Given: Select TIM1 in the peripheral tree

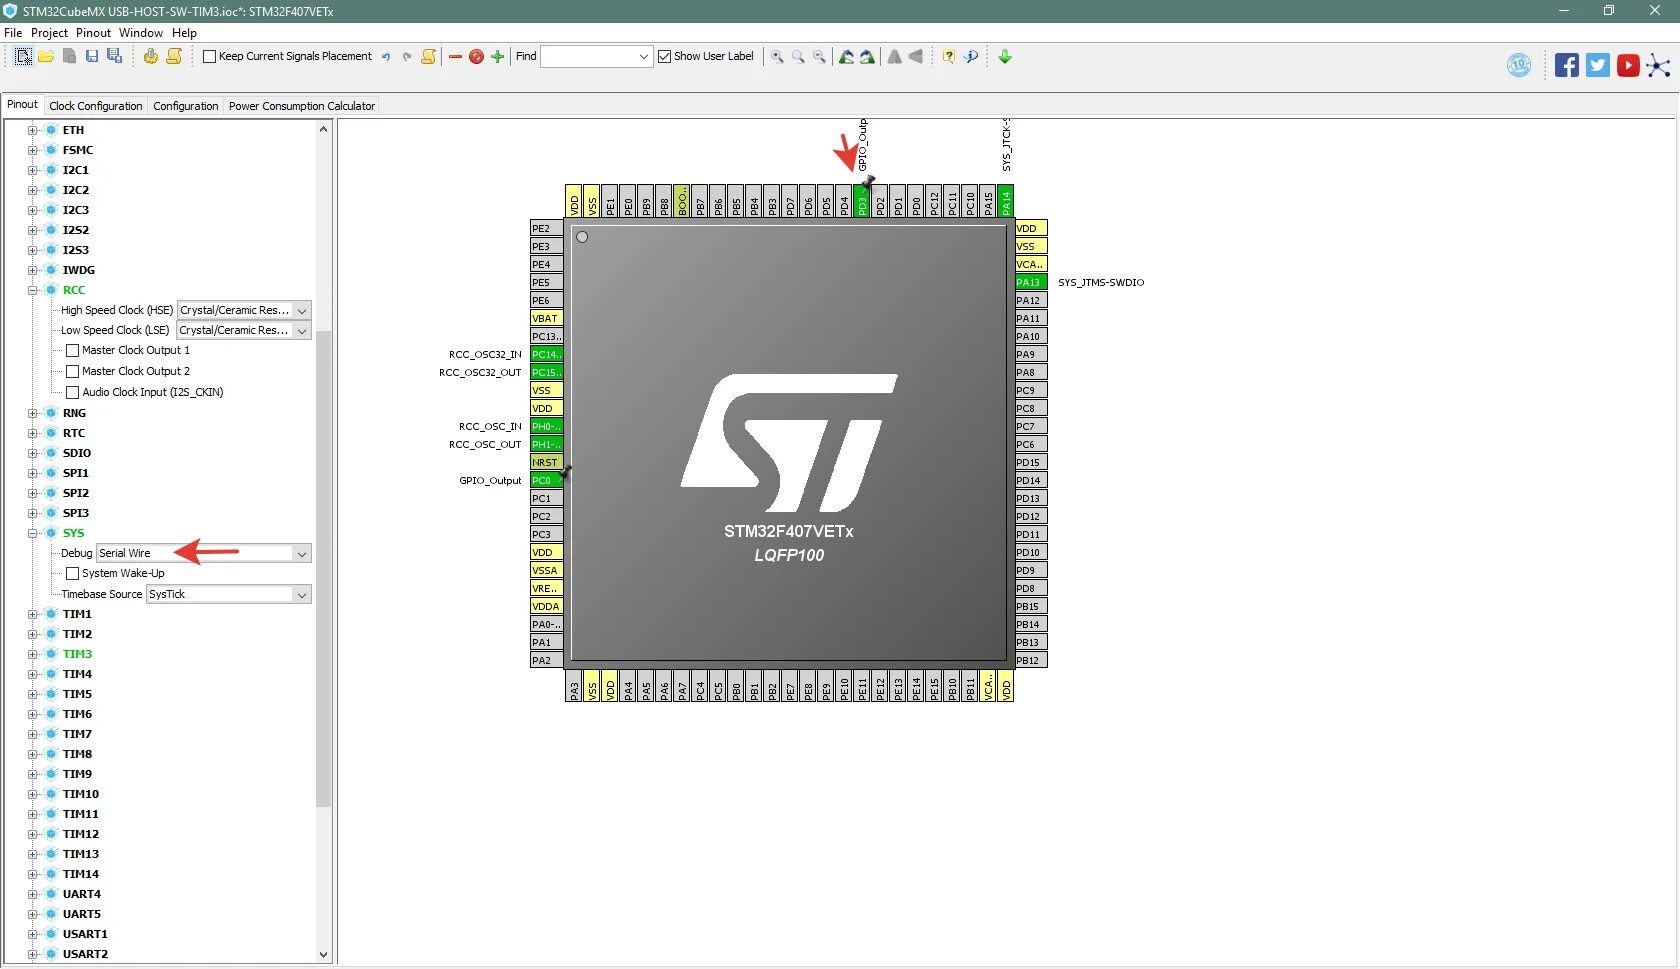Looking at the screenshot, I should tap(77, 615).
